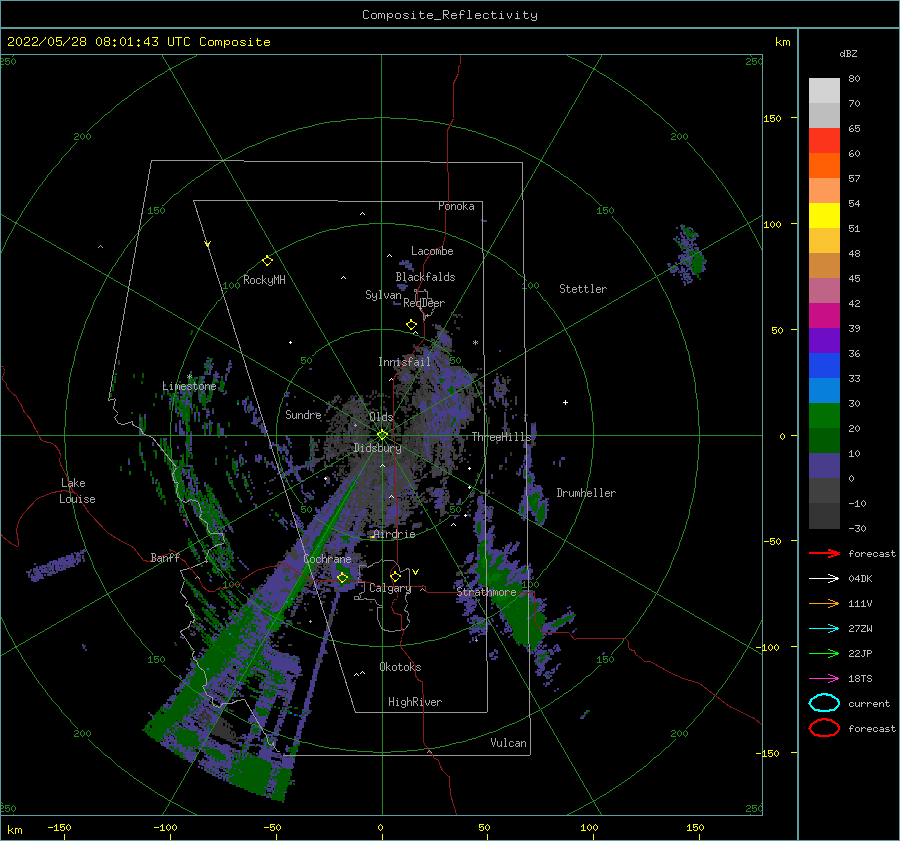900x841 pixels.
Task: Click the dBZ scale heading
Action: pyautogui.click(x=848, y=53)
